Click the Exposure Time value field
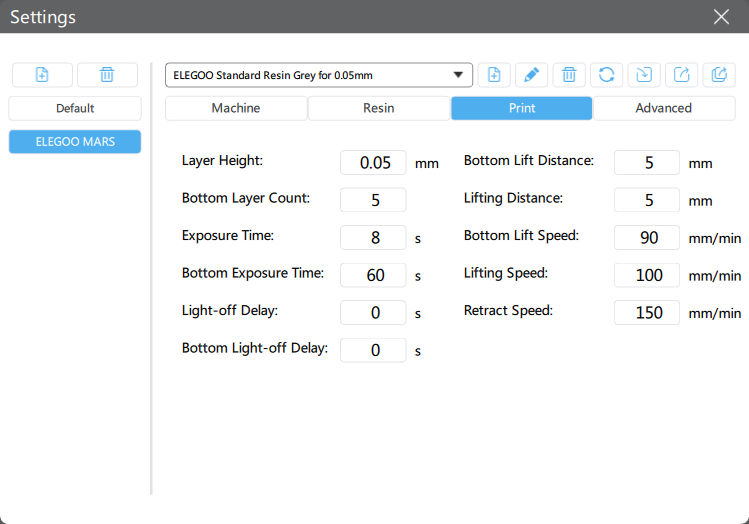This screenshot has height=524, width=749. click(x=373, y=237)
